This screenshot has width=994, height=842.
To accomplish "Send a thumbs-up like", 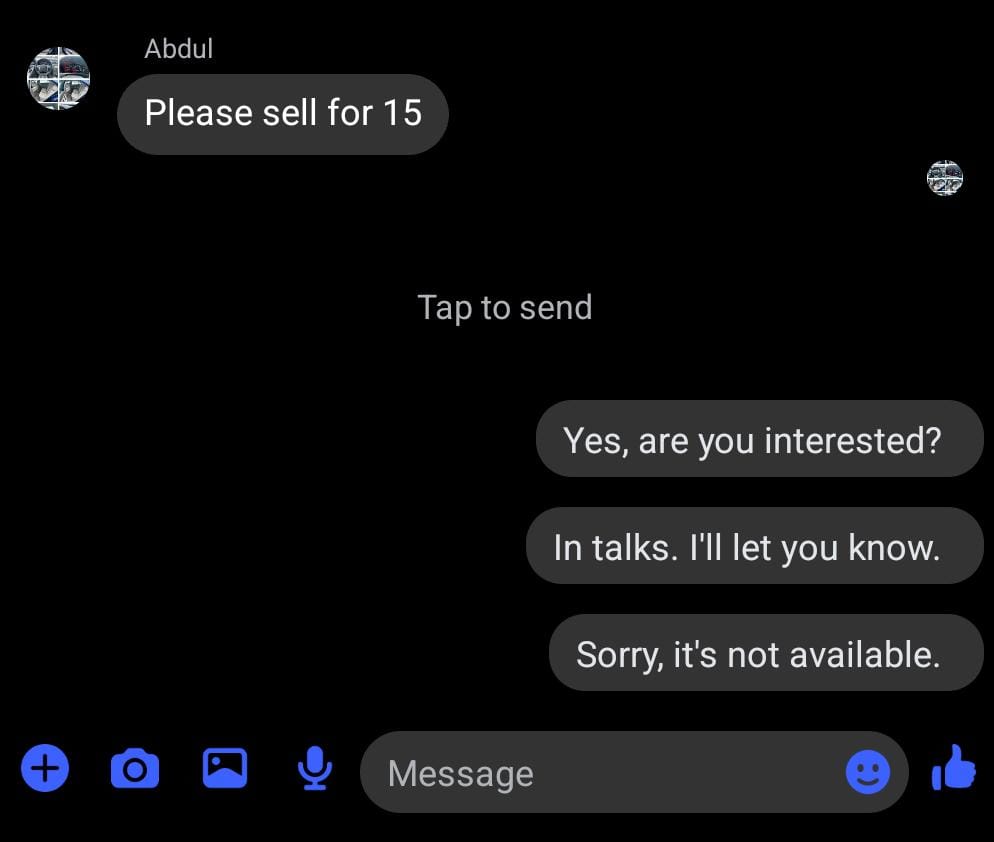I will (x=953, y=770).
